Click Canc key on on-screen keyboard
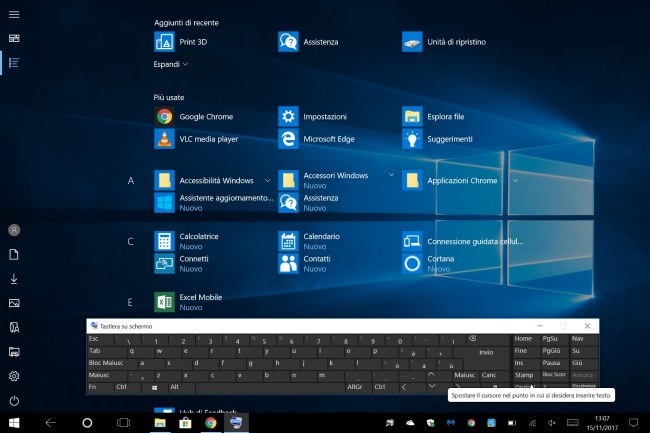The height and width of the screenshot is (433, 650). click(494, 376)
